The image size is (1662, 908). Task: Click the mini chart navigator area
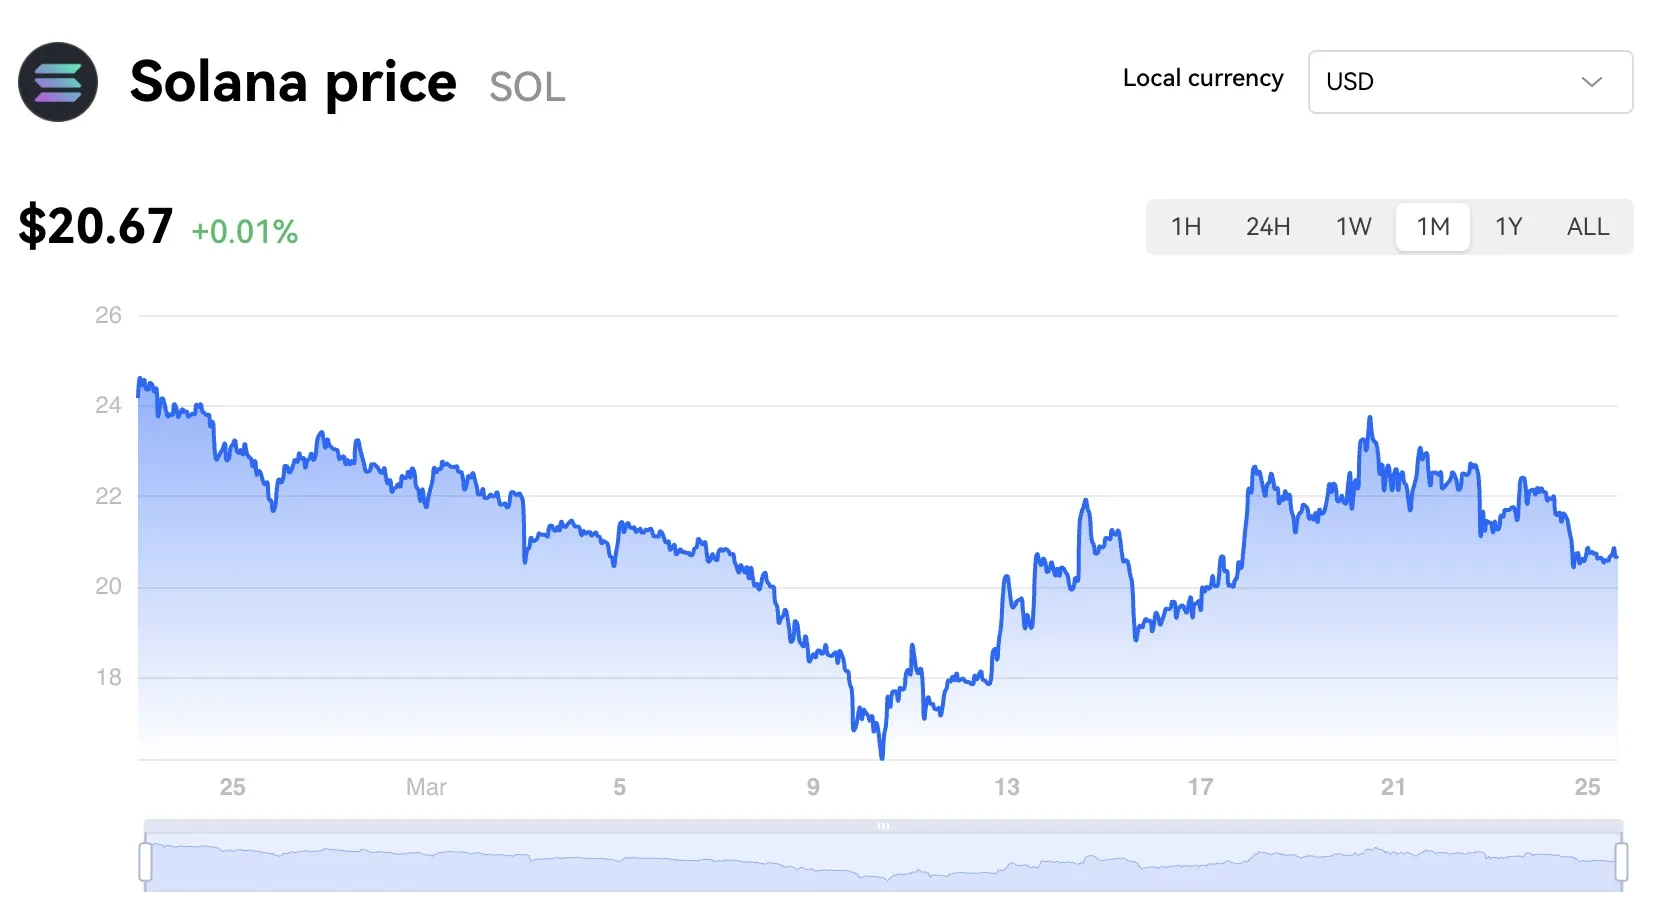click(883, 862)
